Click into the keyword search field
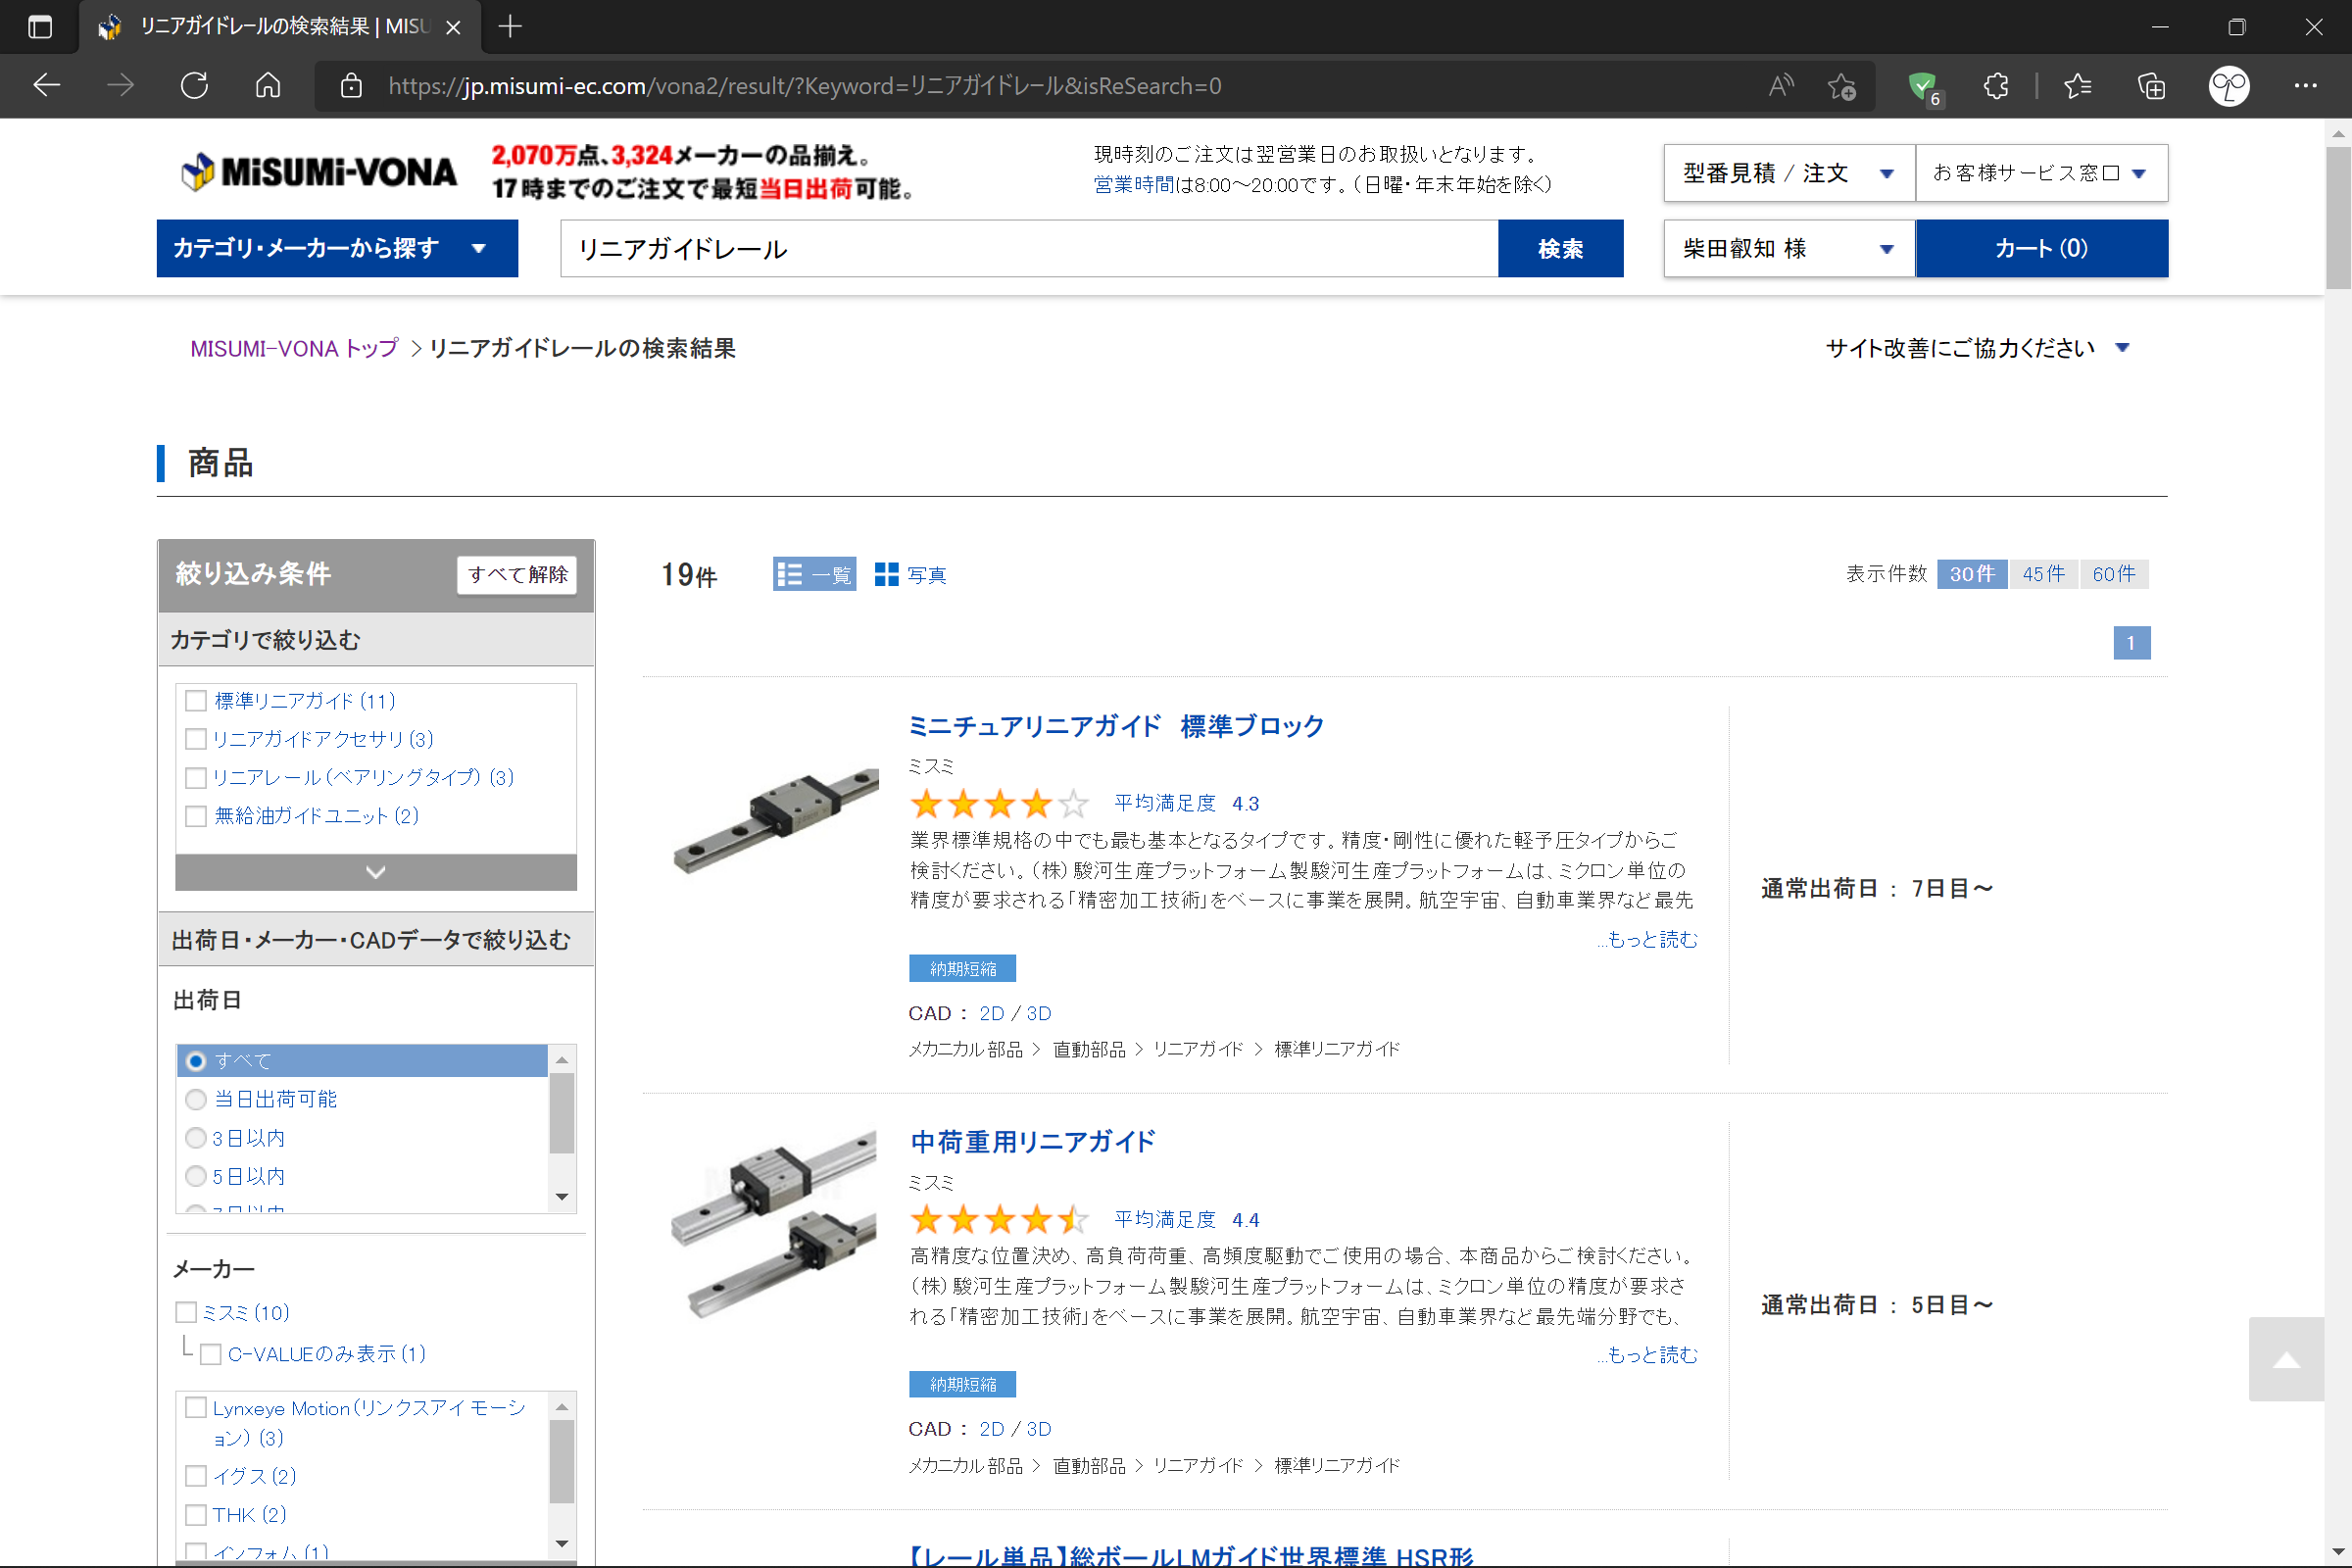The width and height of the screenshot is (2352, 1568). (x=1029, y=248)
